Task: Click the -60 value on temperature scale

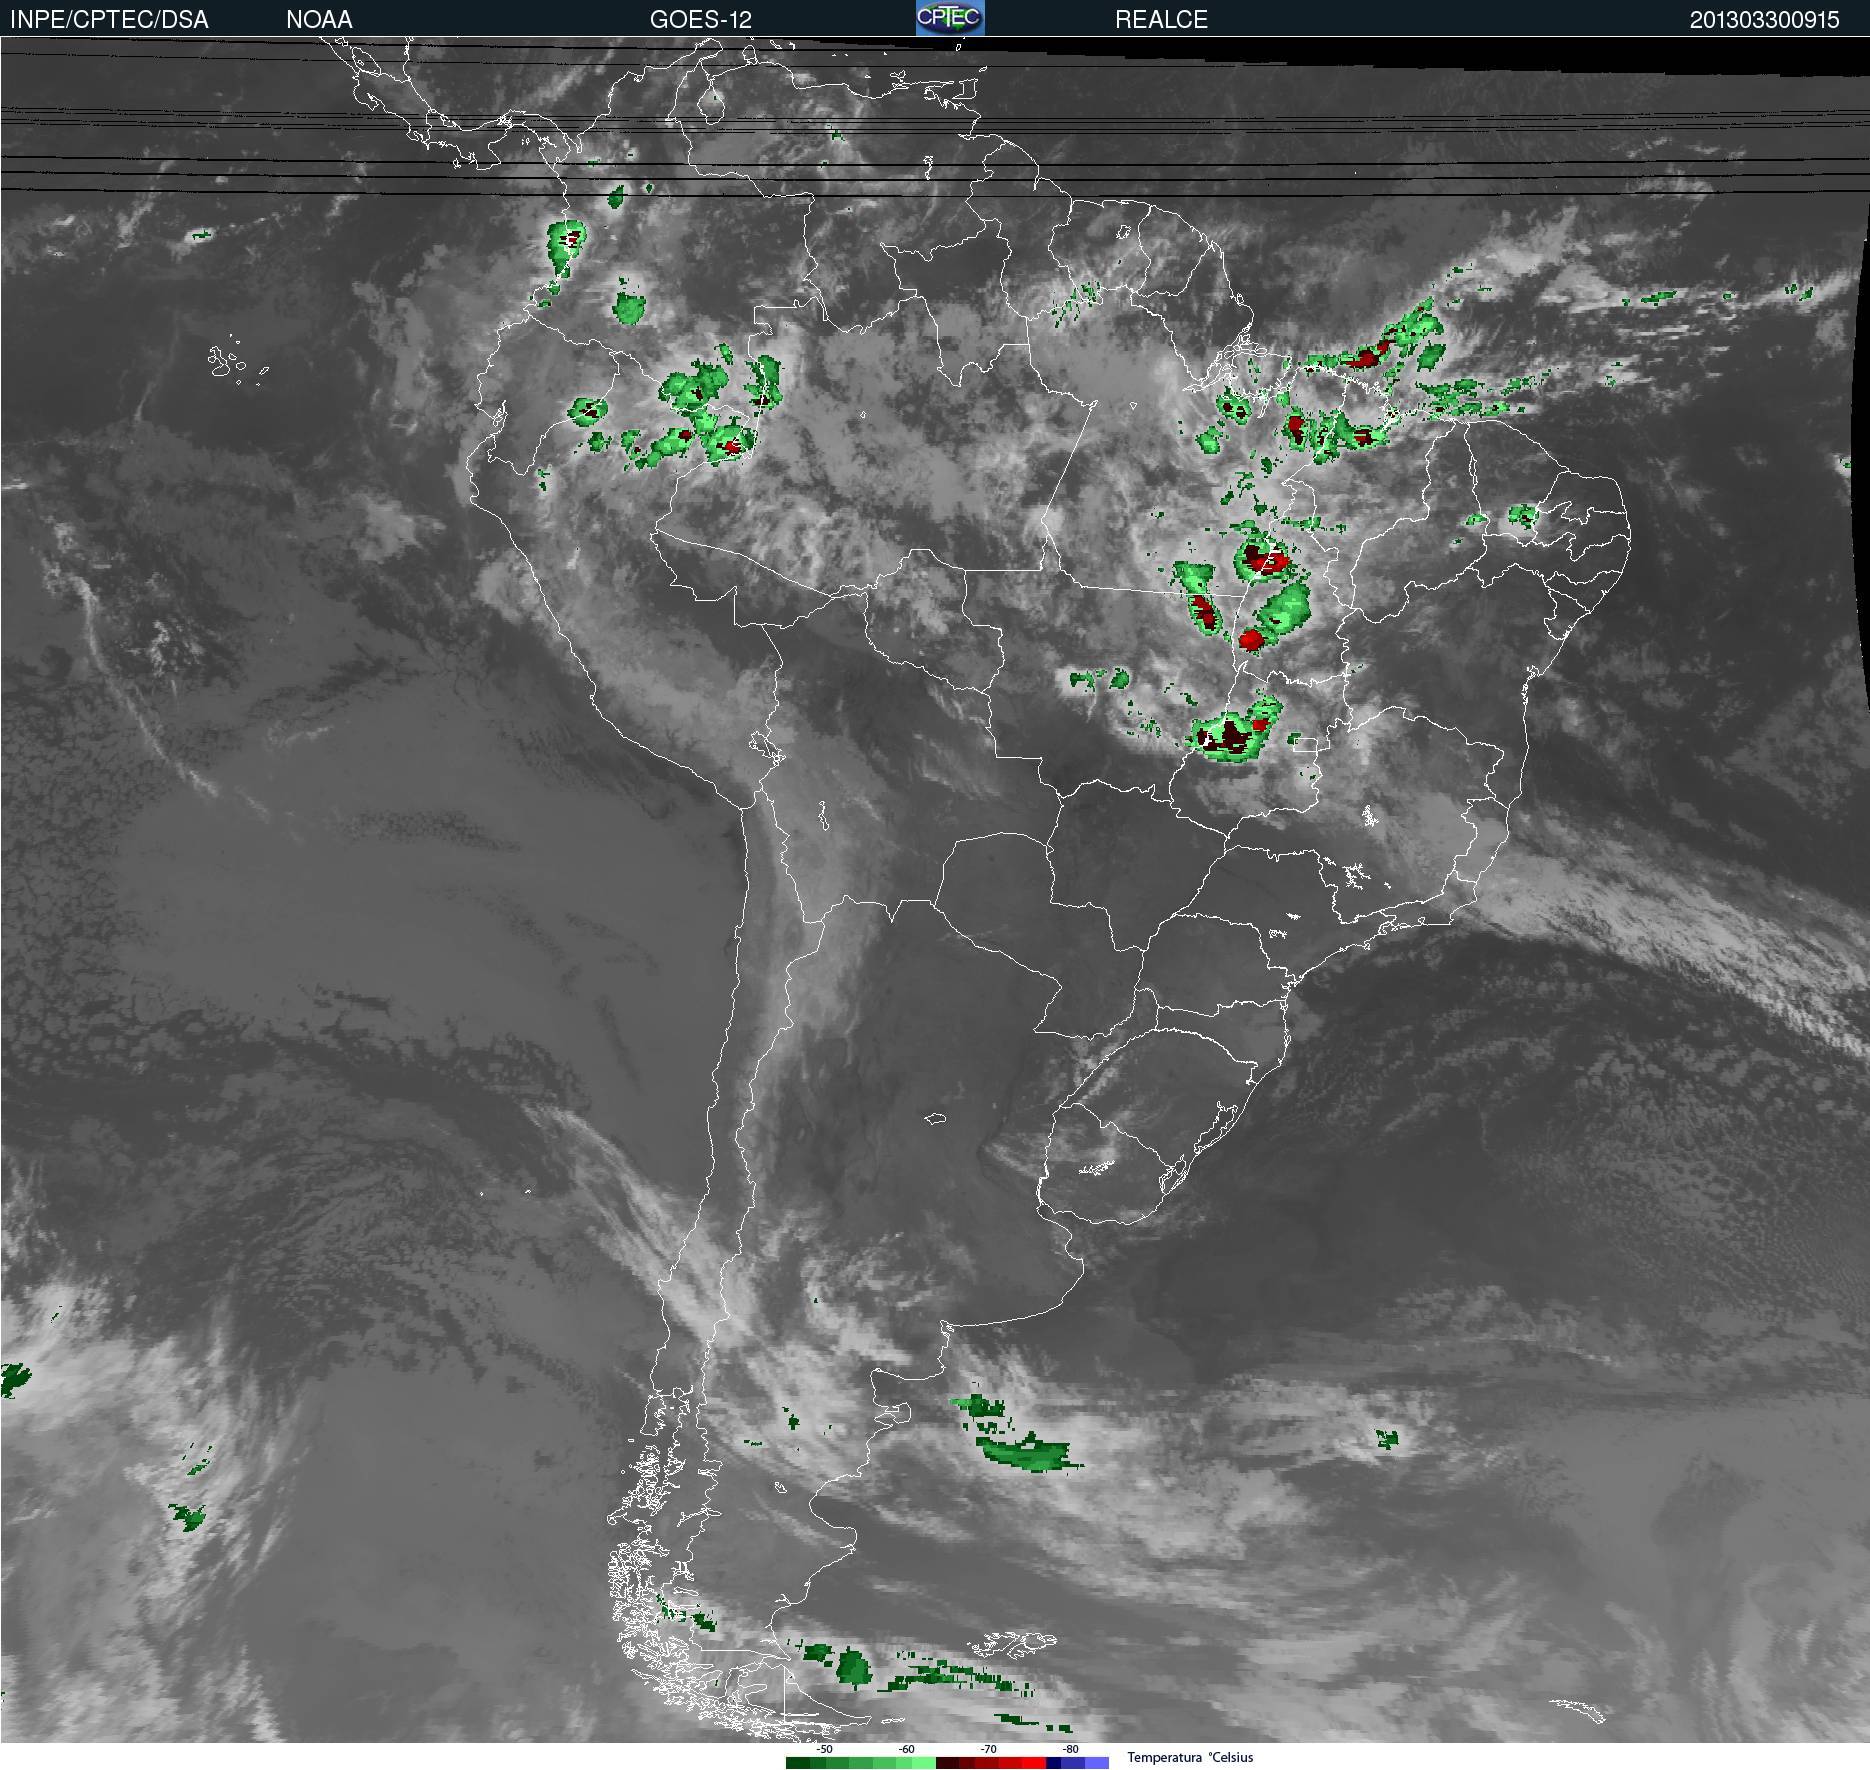Action: pos(906,1749)
